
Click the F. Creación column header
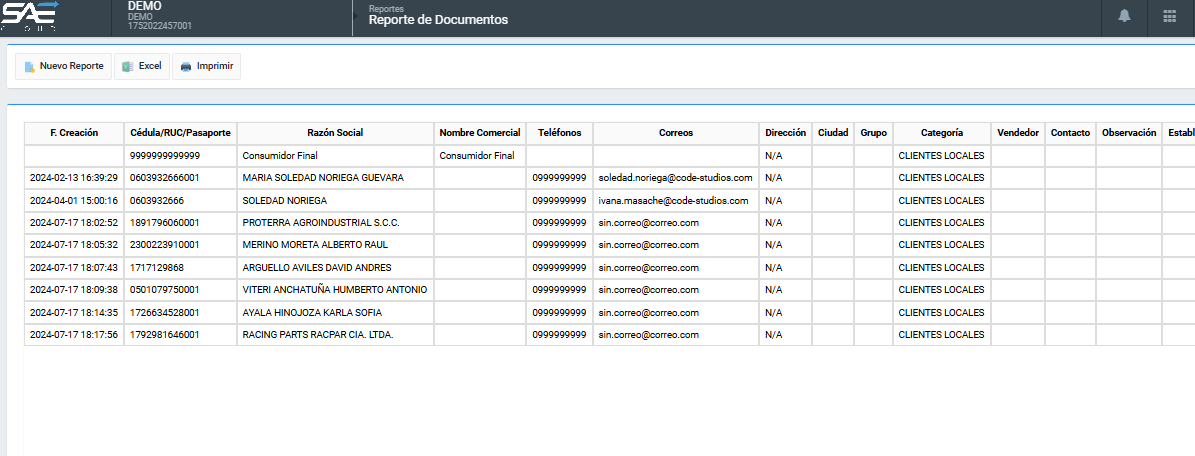(x=74, y=133)
